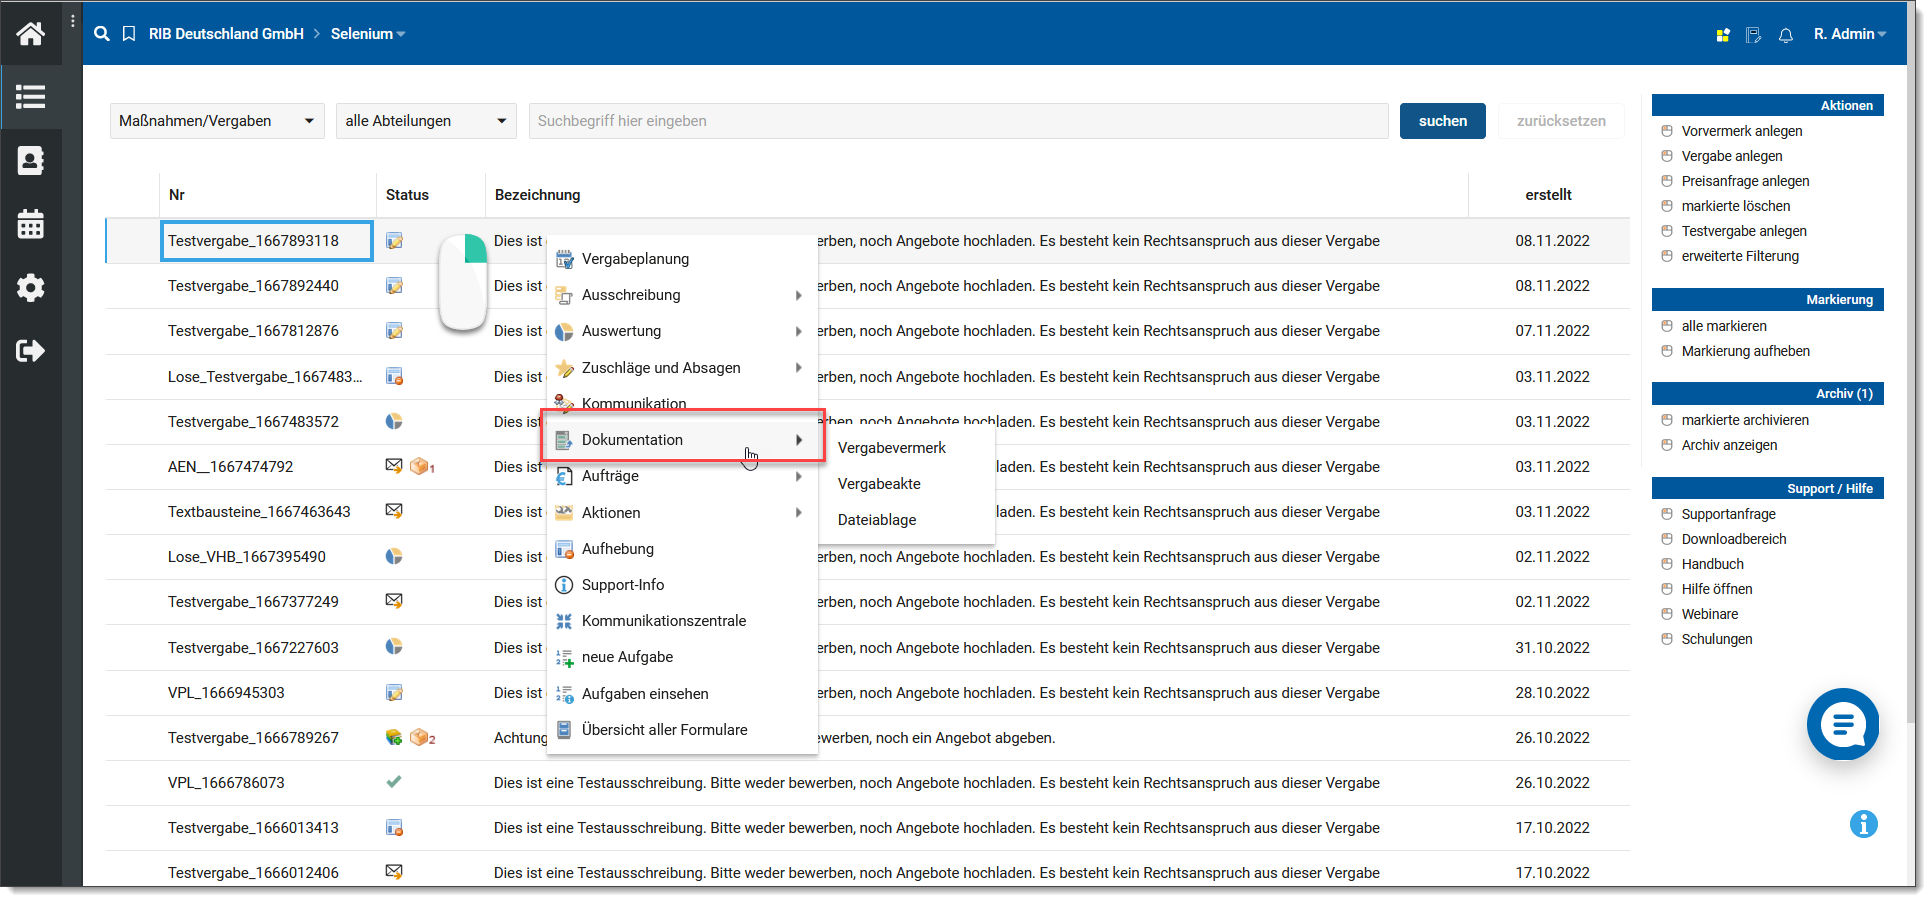Click Supportanfrage link
1931x902 pixels.
tap(1728, 514)
